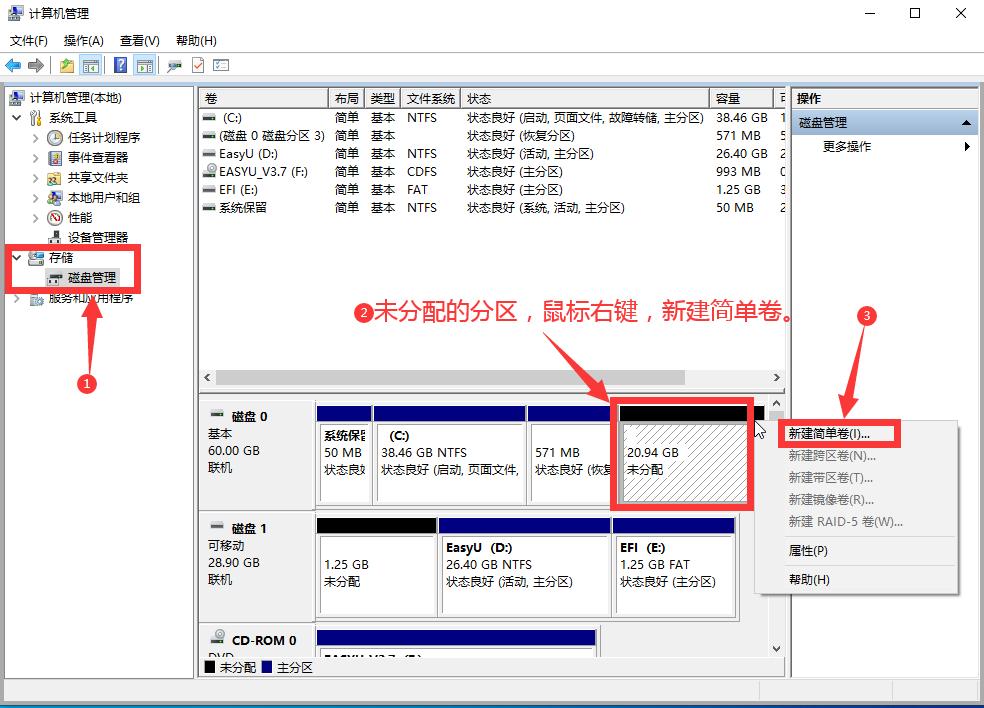Click the back navigation arrow

point(14,65)
